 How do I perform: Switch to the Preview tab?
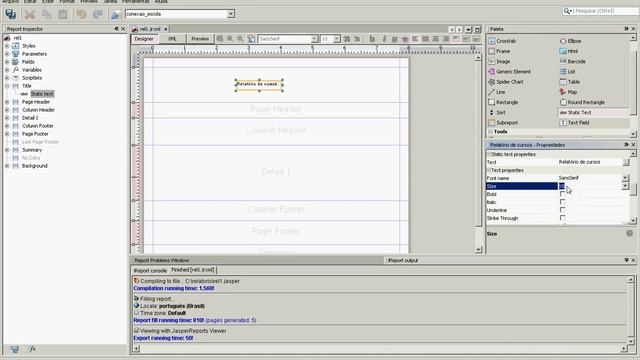point(200,39)
